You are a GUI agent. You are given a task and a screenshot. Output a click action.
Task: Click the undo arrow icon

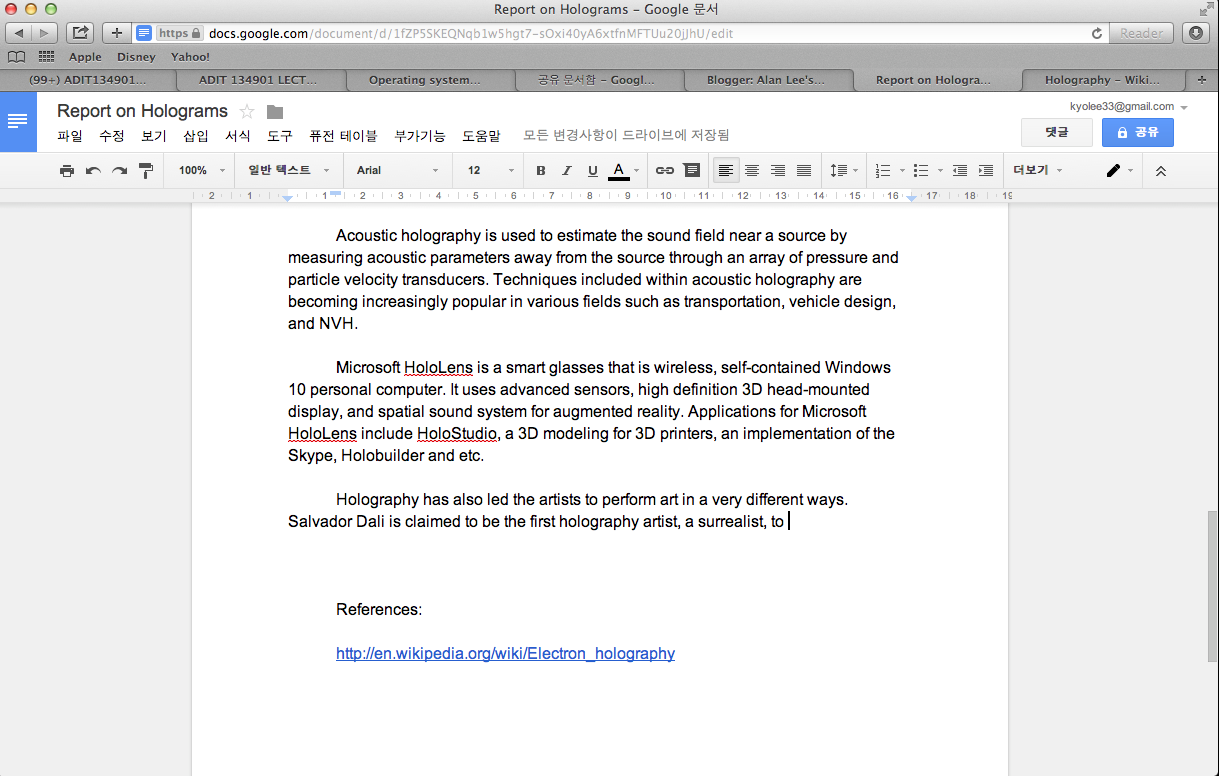coord(93,171)
